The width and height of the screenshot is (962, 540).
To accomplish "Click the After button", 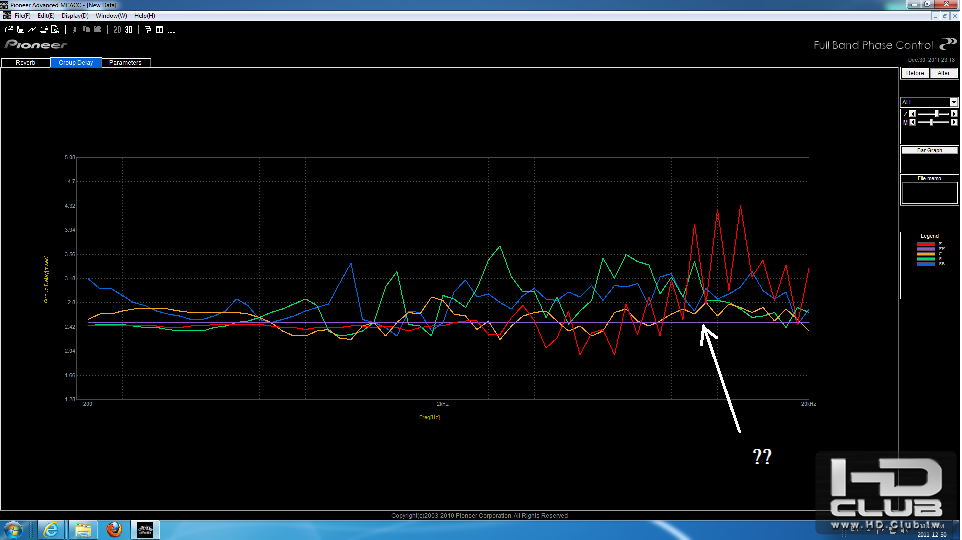I will [x=944, y=73].
